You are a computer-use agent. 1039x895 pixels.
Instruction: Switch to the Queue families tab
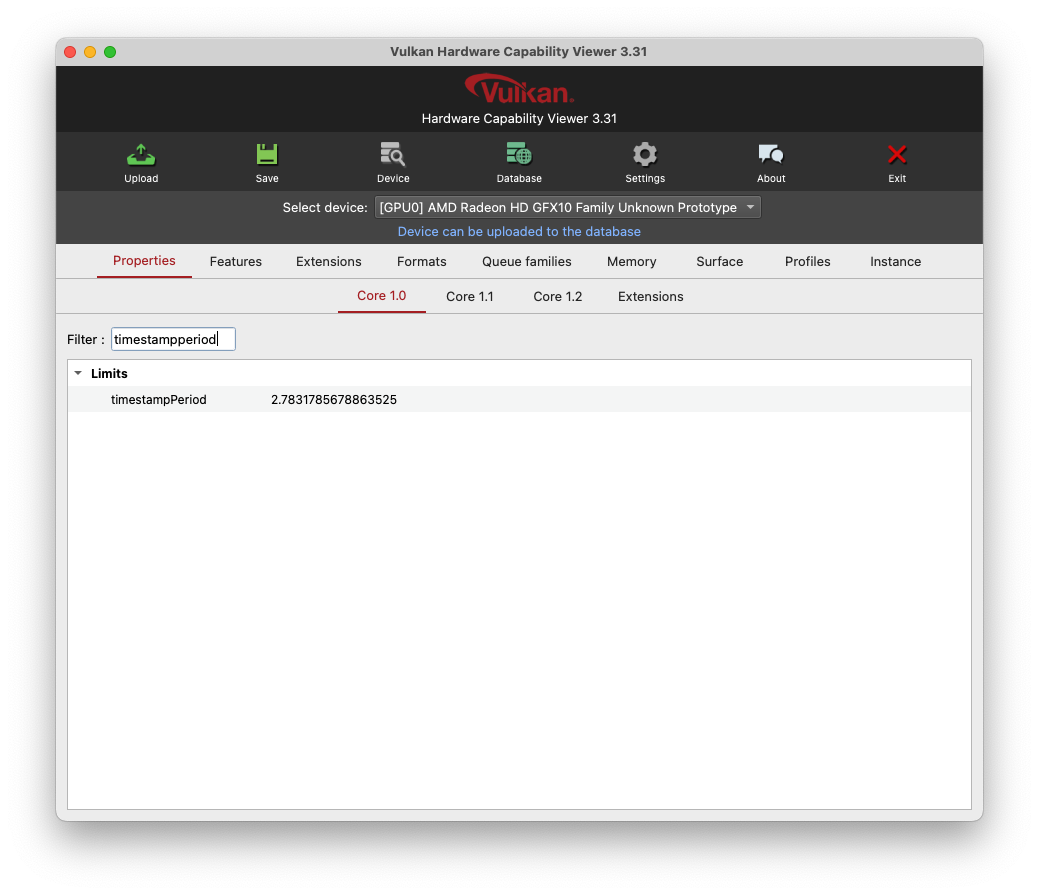pos(526,261)
